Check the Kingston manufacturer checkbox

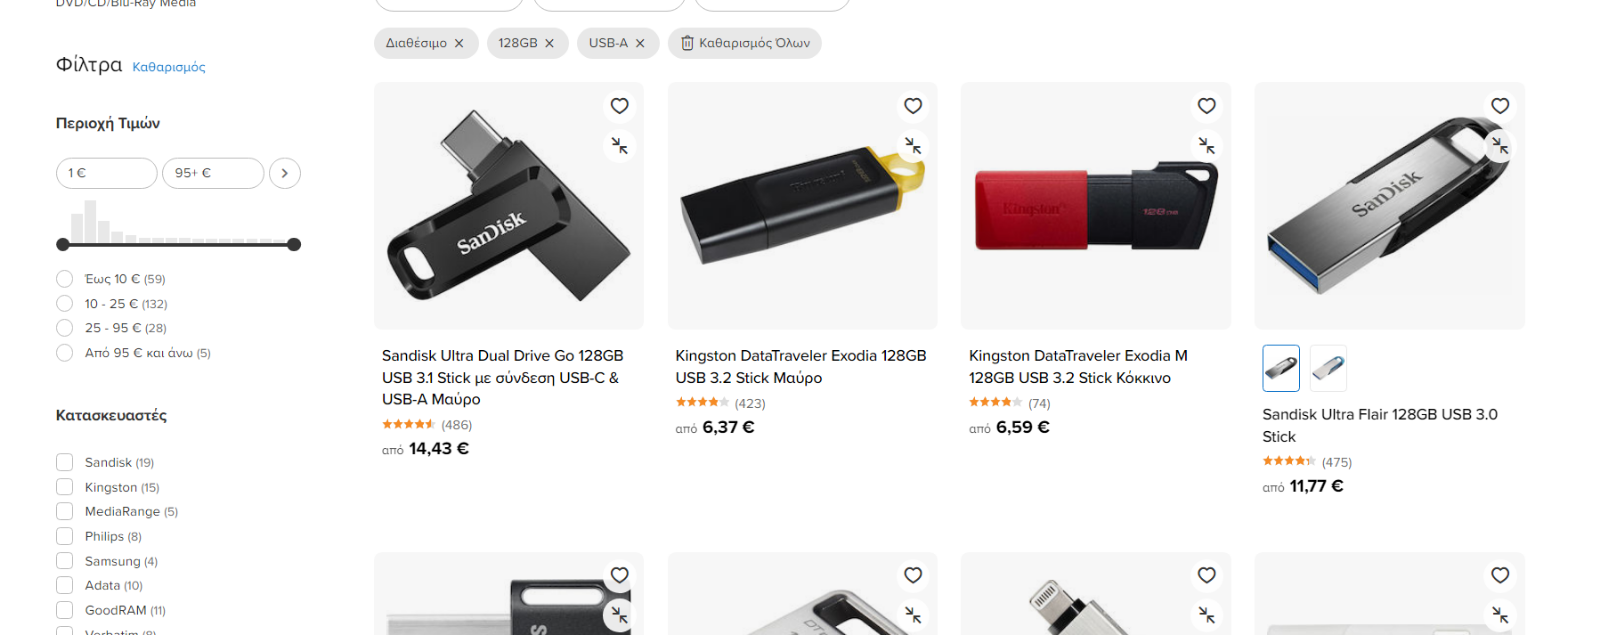coord(65,487)
